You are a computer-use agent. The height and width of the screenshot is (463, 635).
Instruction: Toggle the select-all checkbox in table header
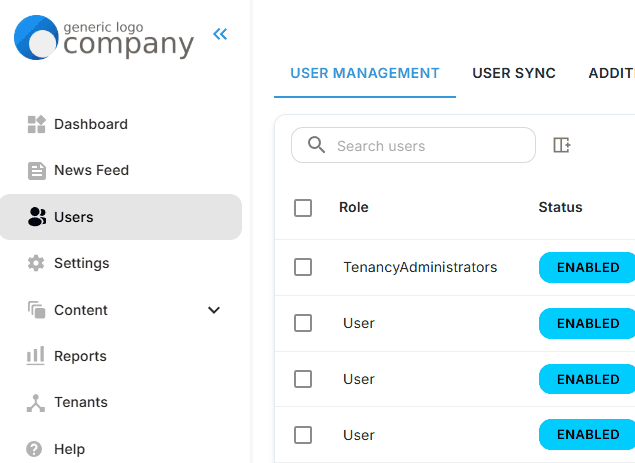303,208
